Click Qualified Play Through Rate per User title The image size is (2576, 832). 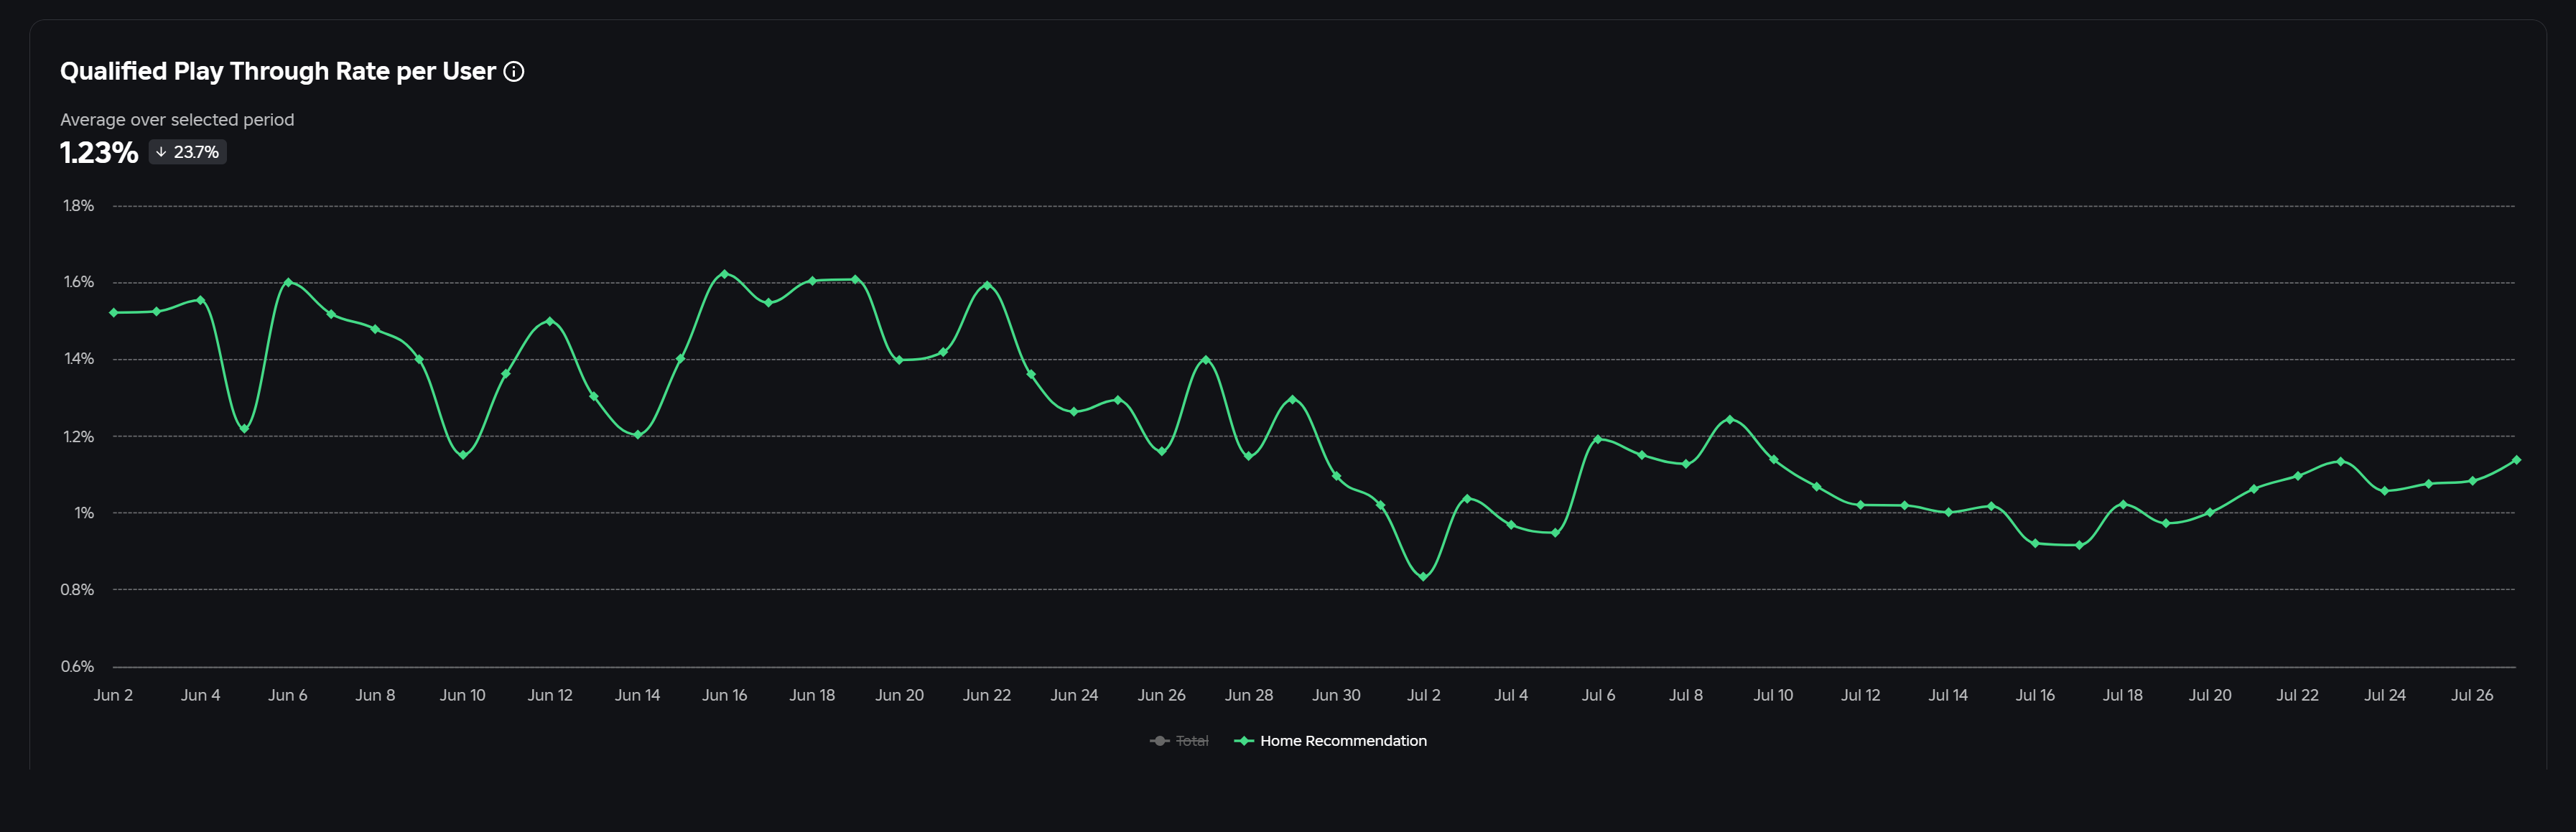pos(278,71)
